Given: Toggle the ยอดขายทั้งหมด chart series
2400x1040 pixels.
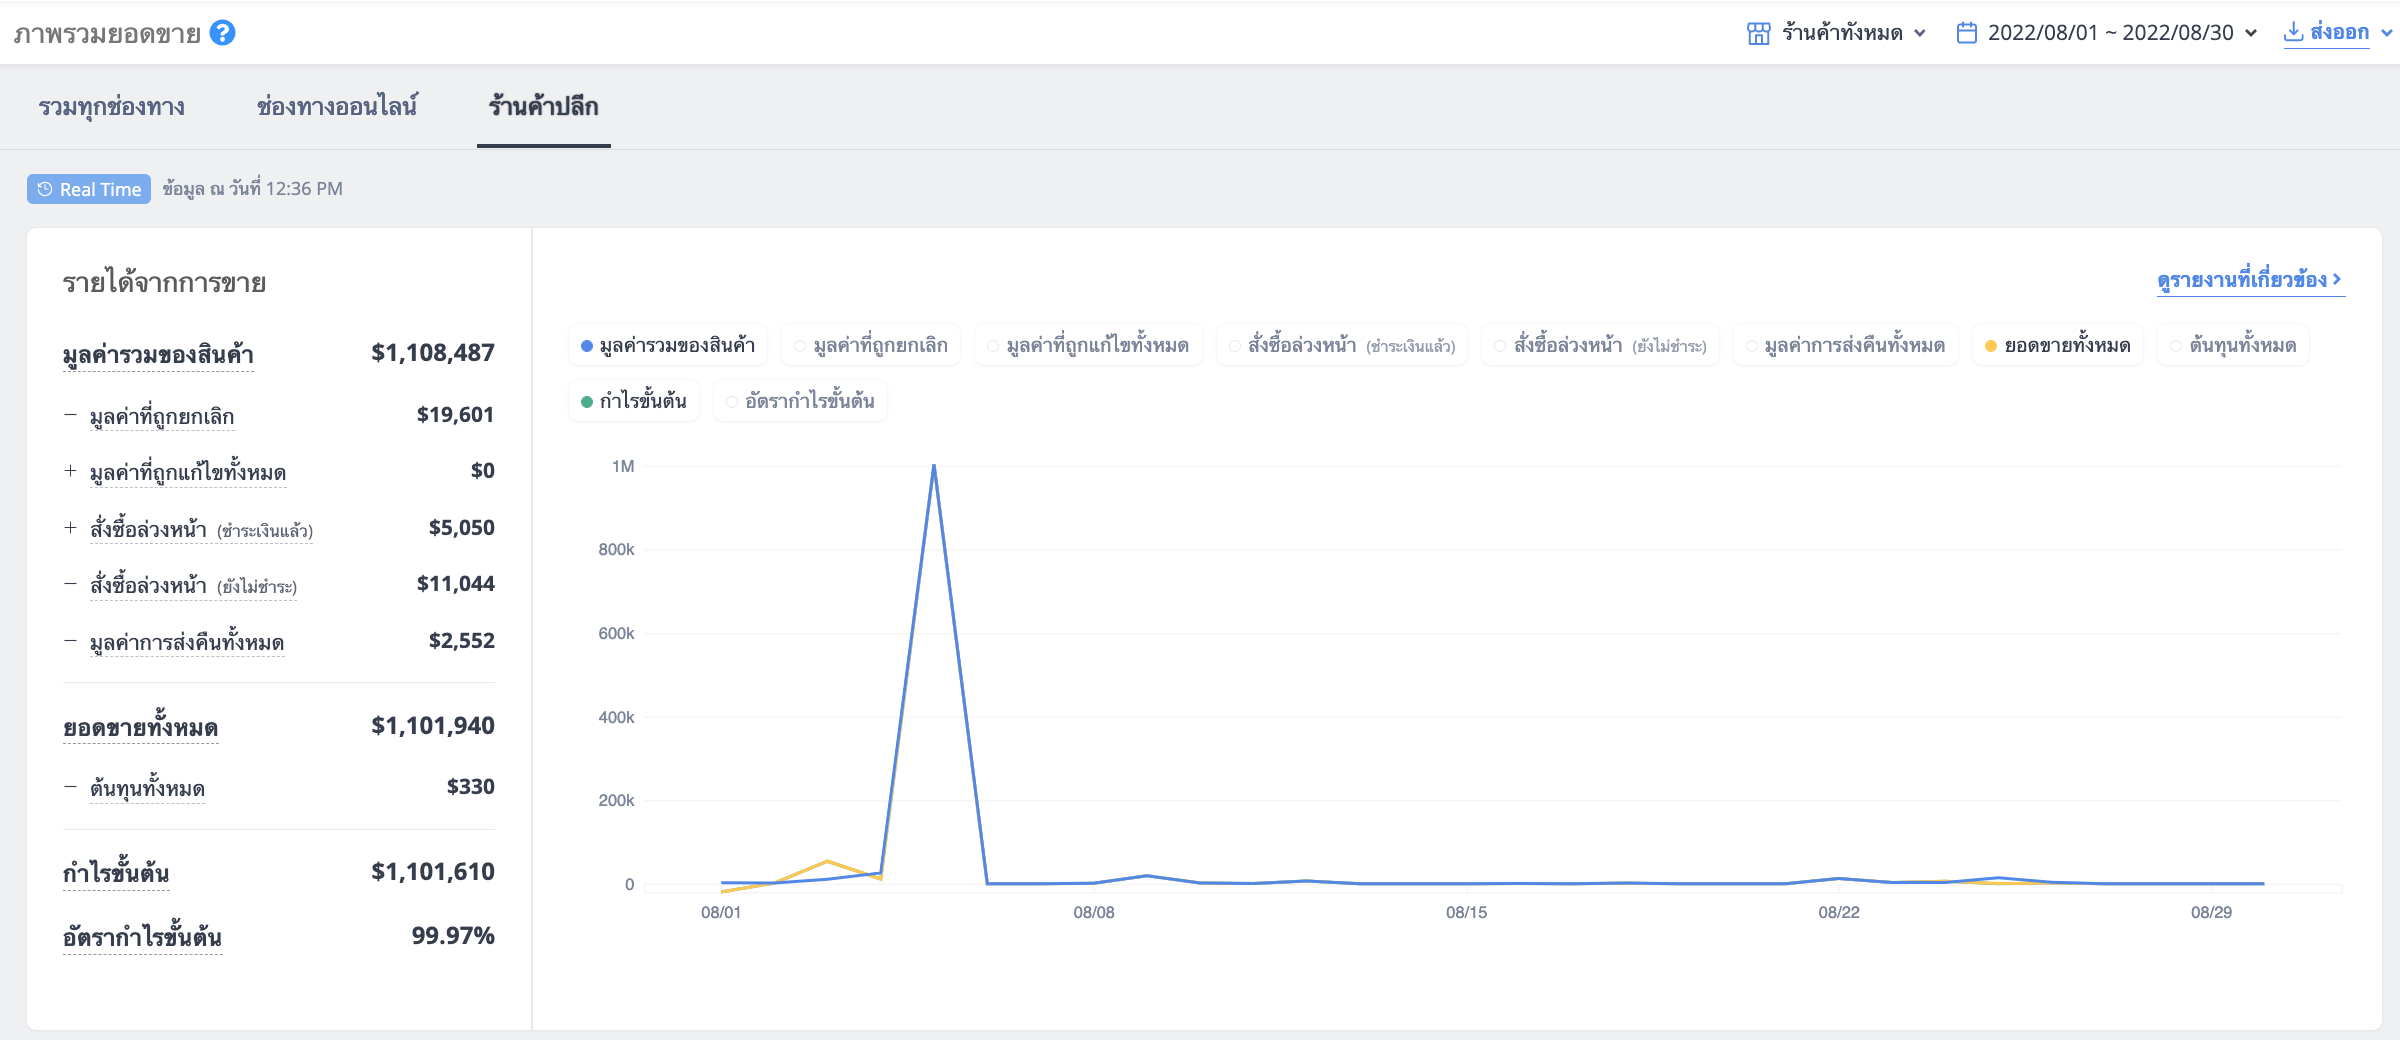Looking at the screenshot, I should (x=2058, y=346).
